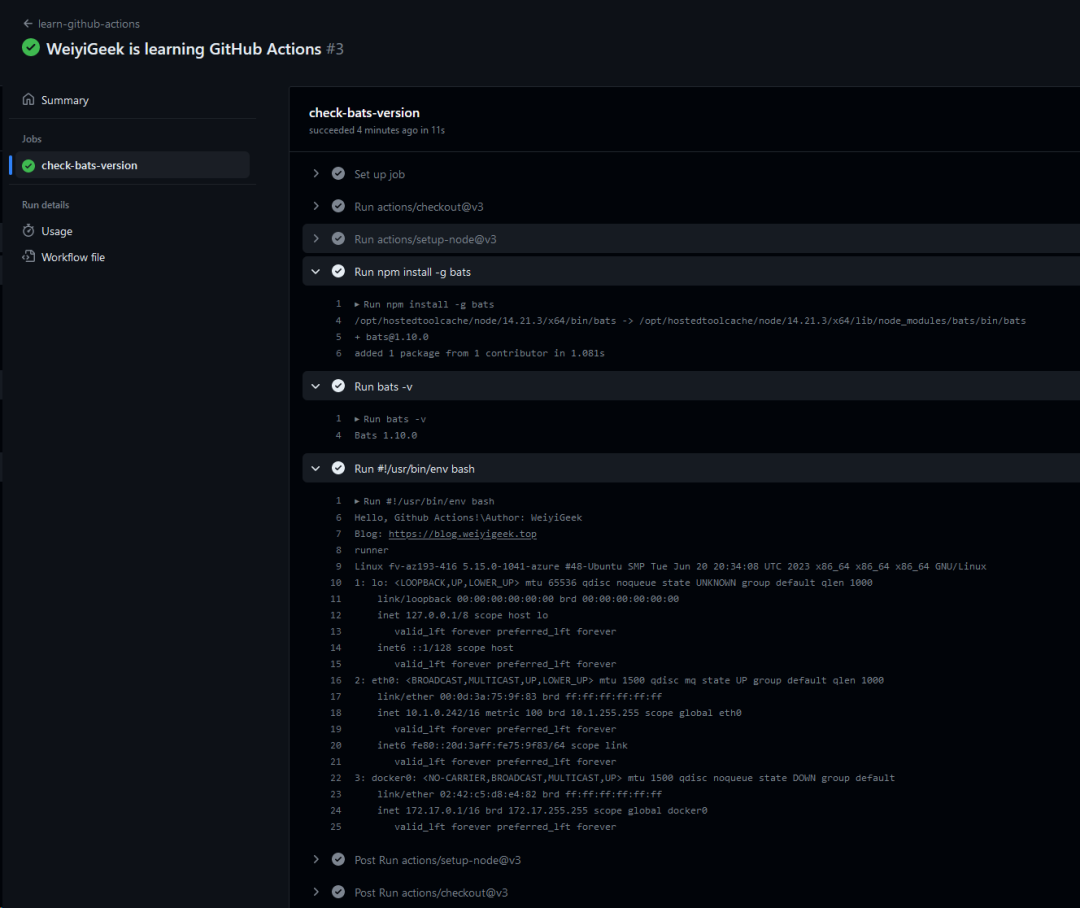Click the success check icon on Set up job

click(x=337, y=173)
